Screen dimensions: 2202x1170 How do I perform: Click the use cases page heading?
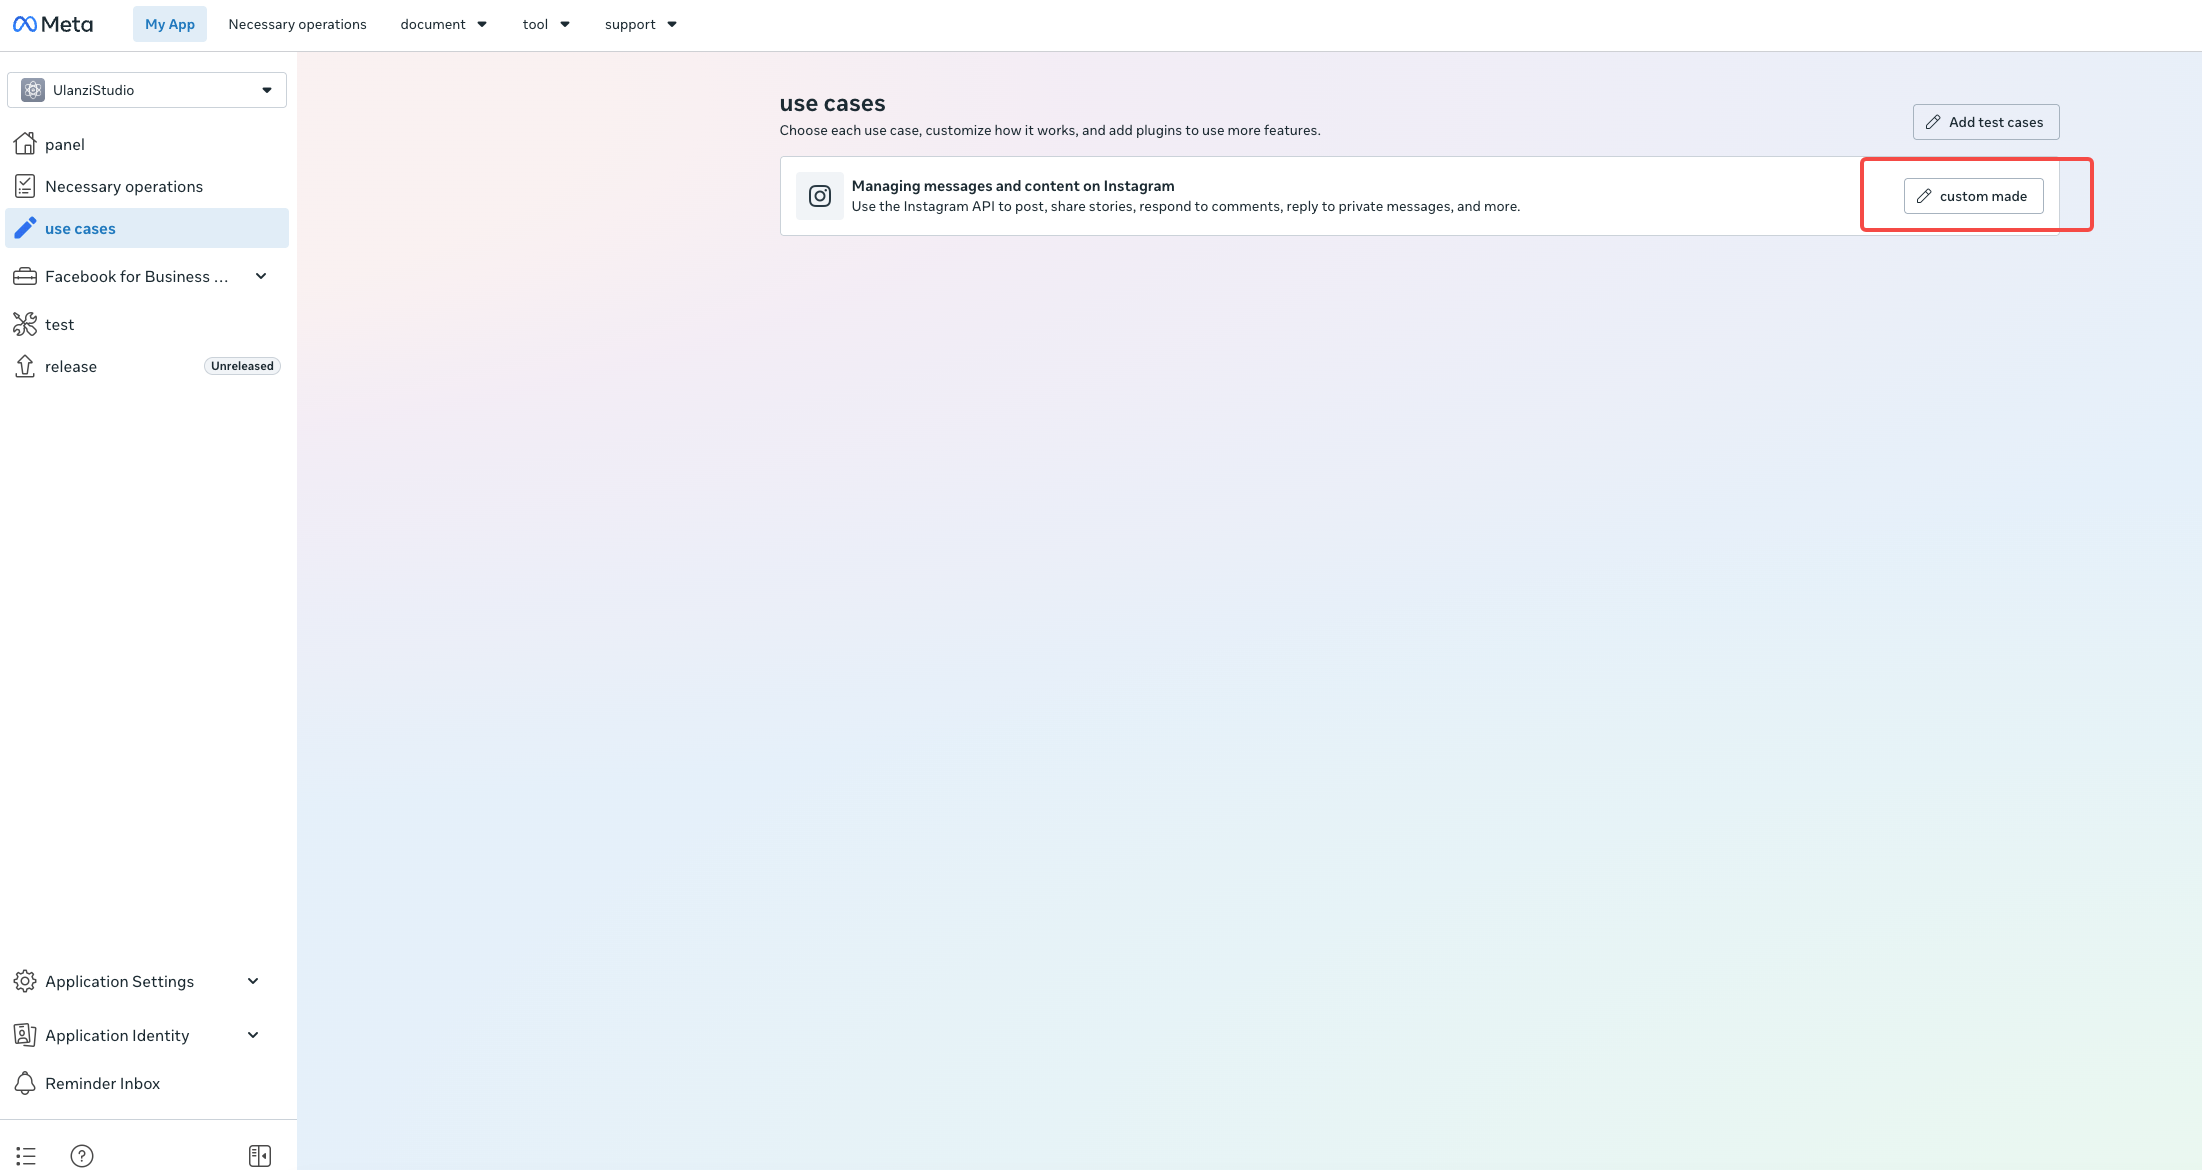(833, 103)
